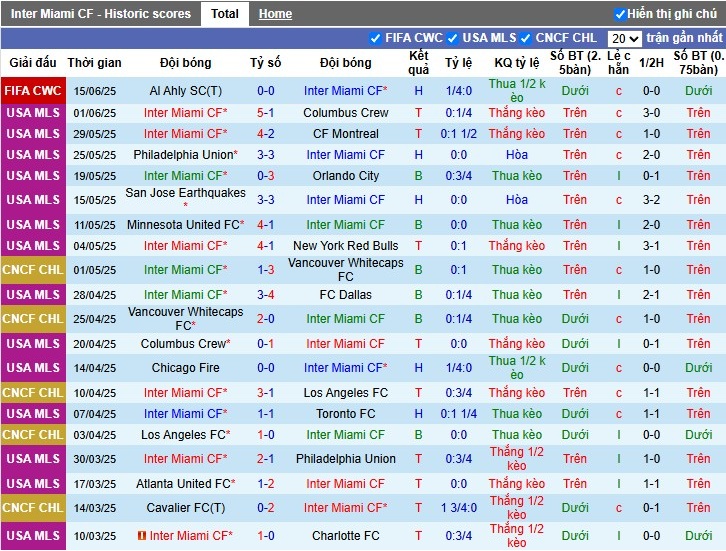The image size is (726, 551).
Task: Open the 0-2 score at Cavalier FC
Action: (266, 508)
